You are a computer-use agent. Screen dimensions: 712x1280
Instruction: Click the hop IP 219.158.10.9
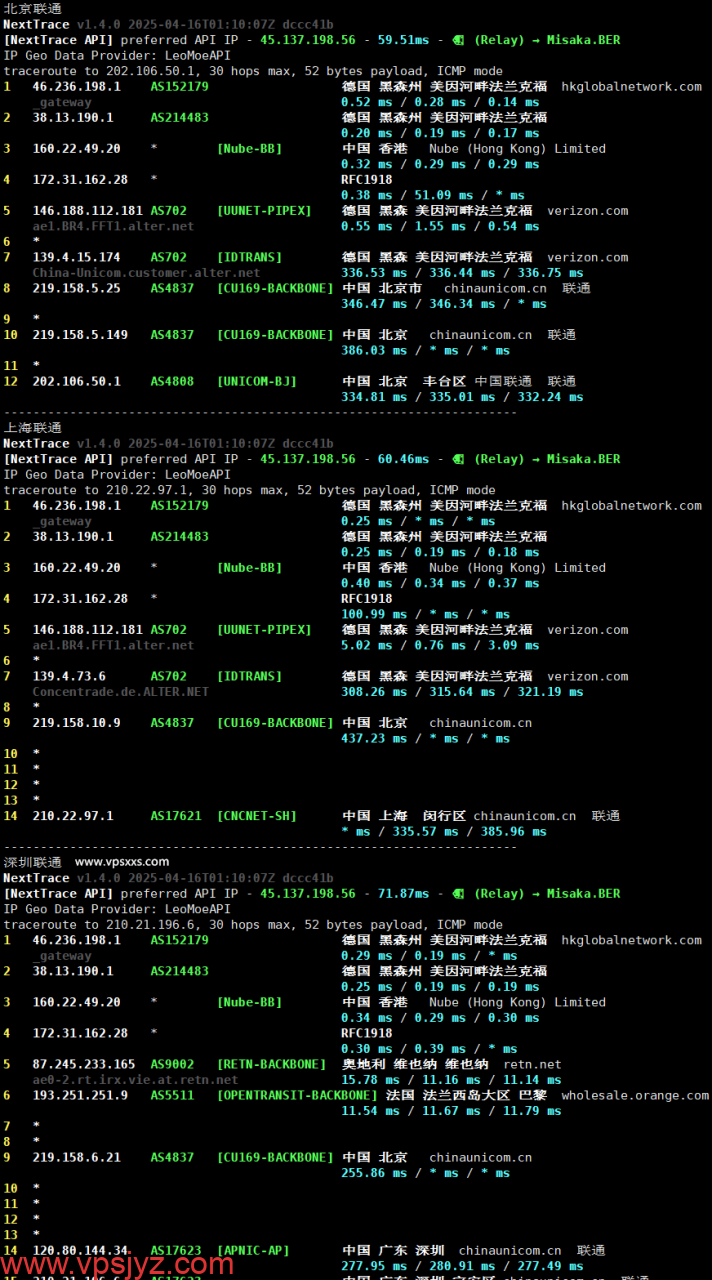click(x=76, y=722)
